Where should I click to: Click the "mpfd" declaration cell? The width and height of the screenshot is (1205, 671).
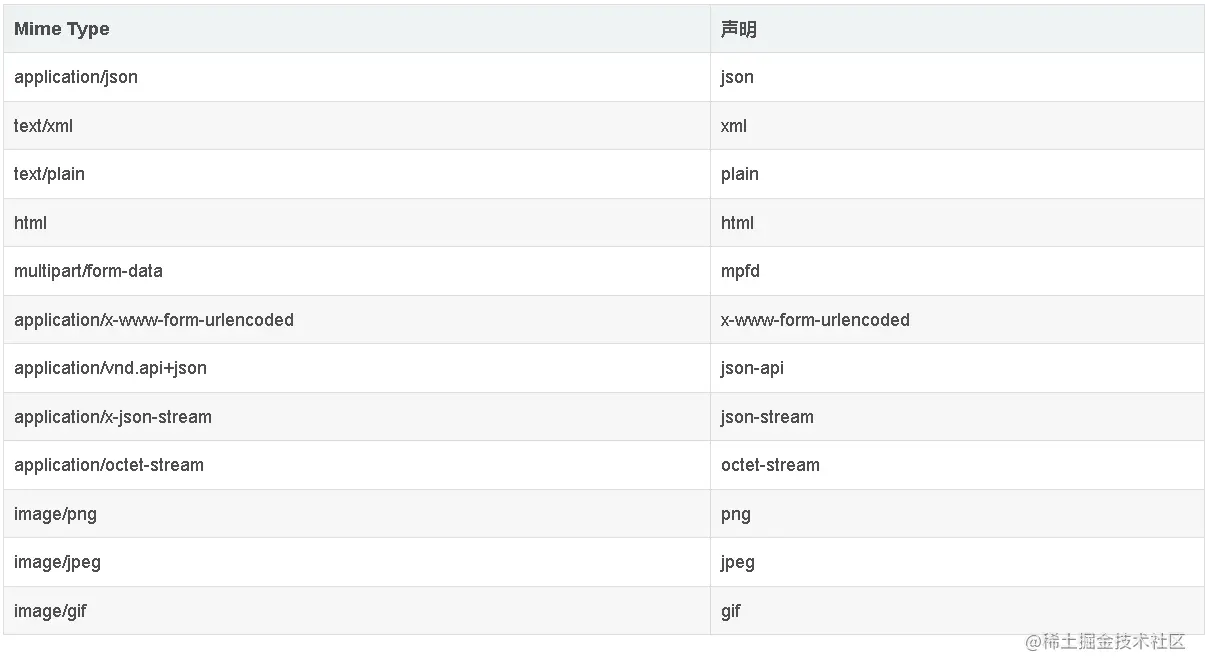[x=740, y=271]
